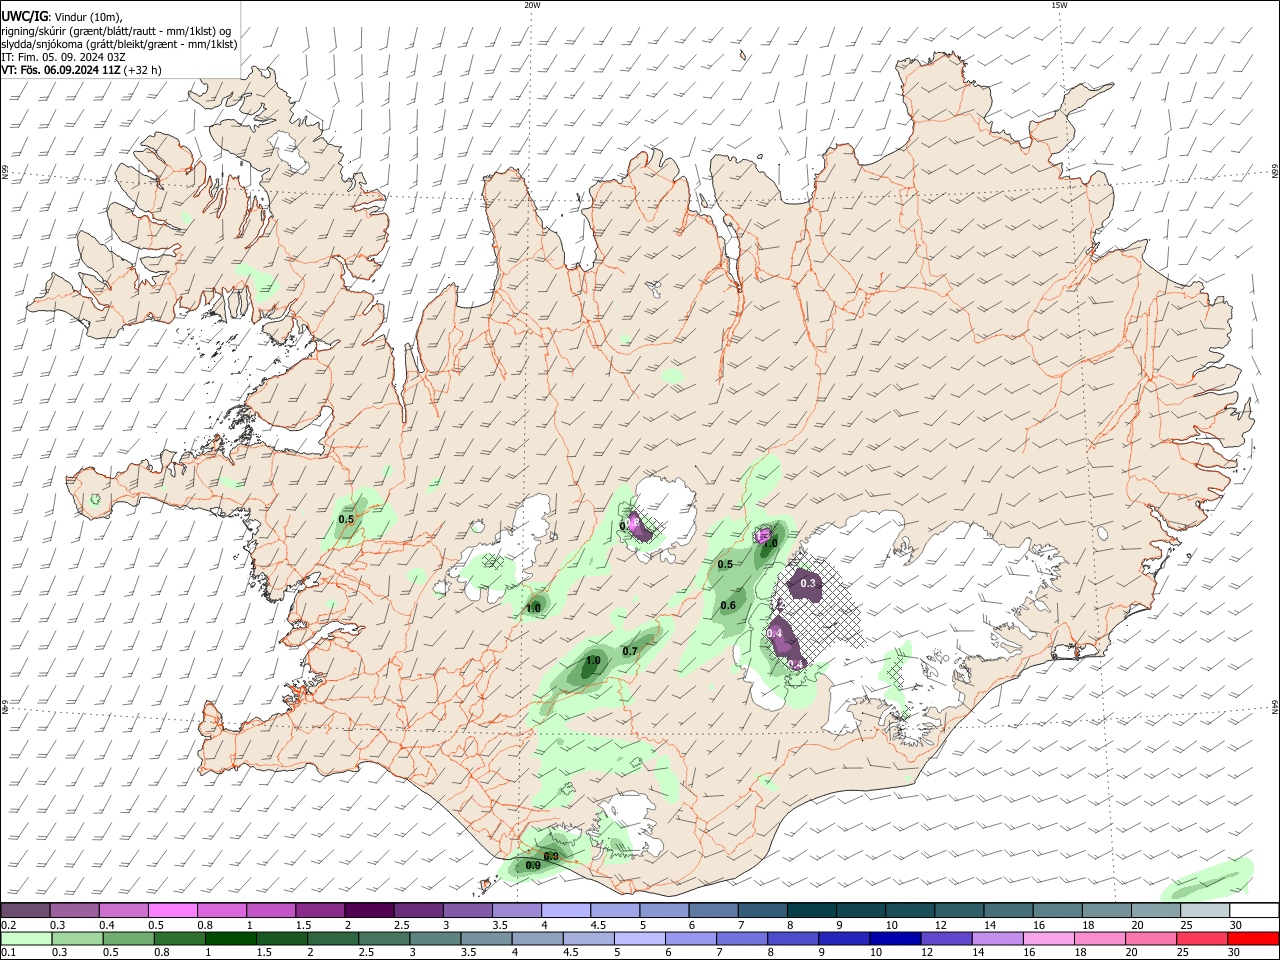Click the deep blue rain swatch between 10 and 12
Image resolution: width=1280 pixels, height=960 pixels.
pyautogui.click(x=895, y=938)
